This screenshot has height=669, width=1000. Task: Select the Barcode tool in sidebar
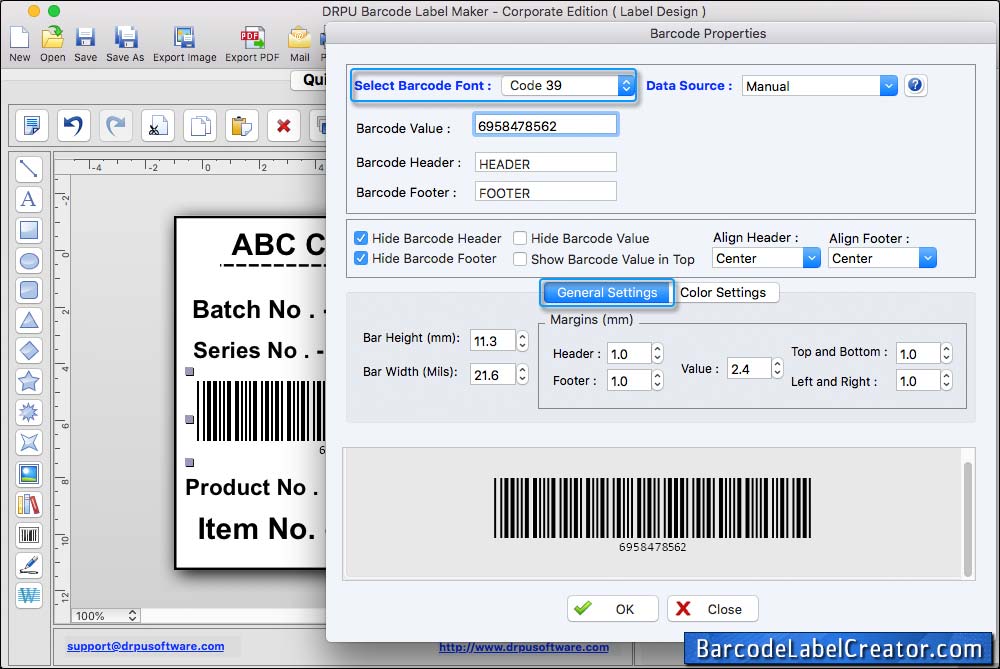(29, 535)
